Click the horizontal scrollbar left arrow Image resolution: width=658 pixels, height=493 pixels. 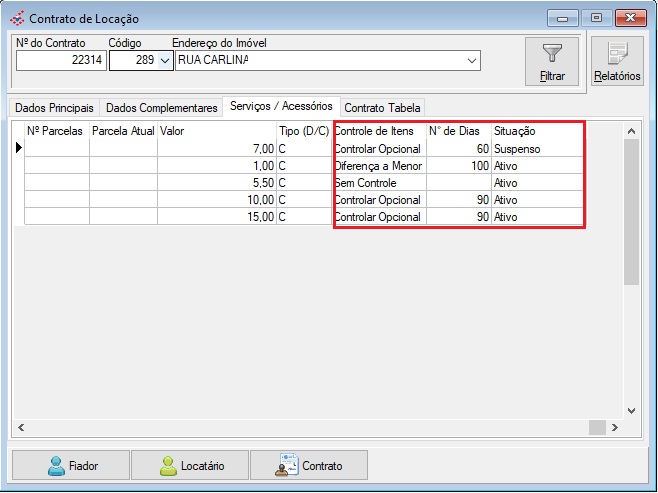20,428
